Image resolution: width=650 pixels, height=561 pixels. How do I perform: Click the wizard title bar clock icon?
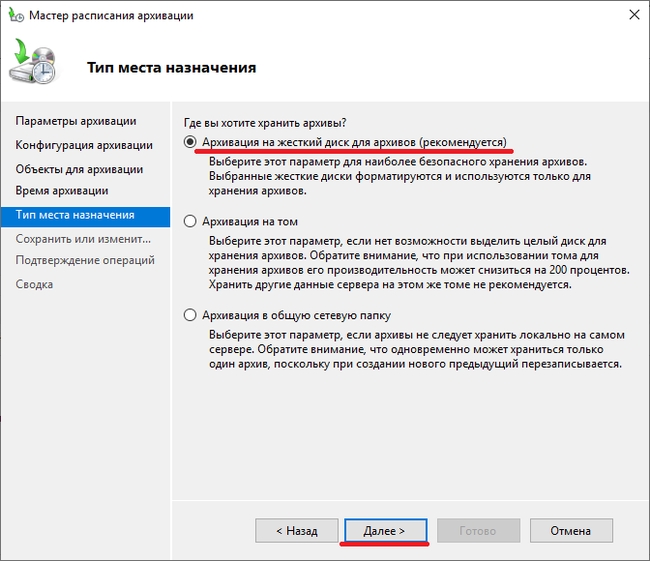tap(14, 16)
